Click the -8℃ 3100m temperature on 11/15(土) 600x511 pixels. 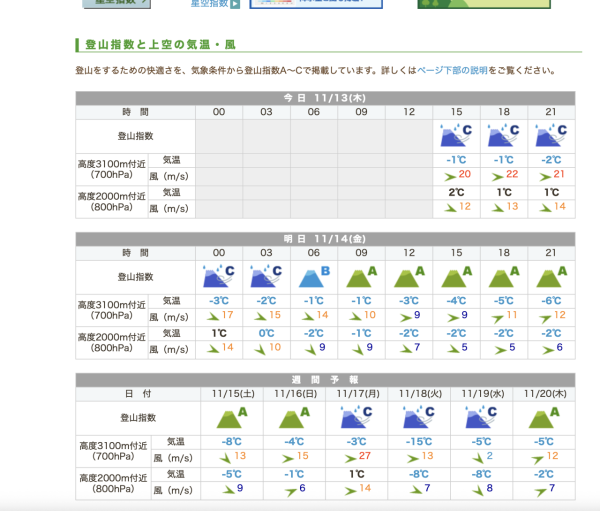[x=232, y=442]
